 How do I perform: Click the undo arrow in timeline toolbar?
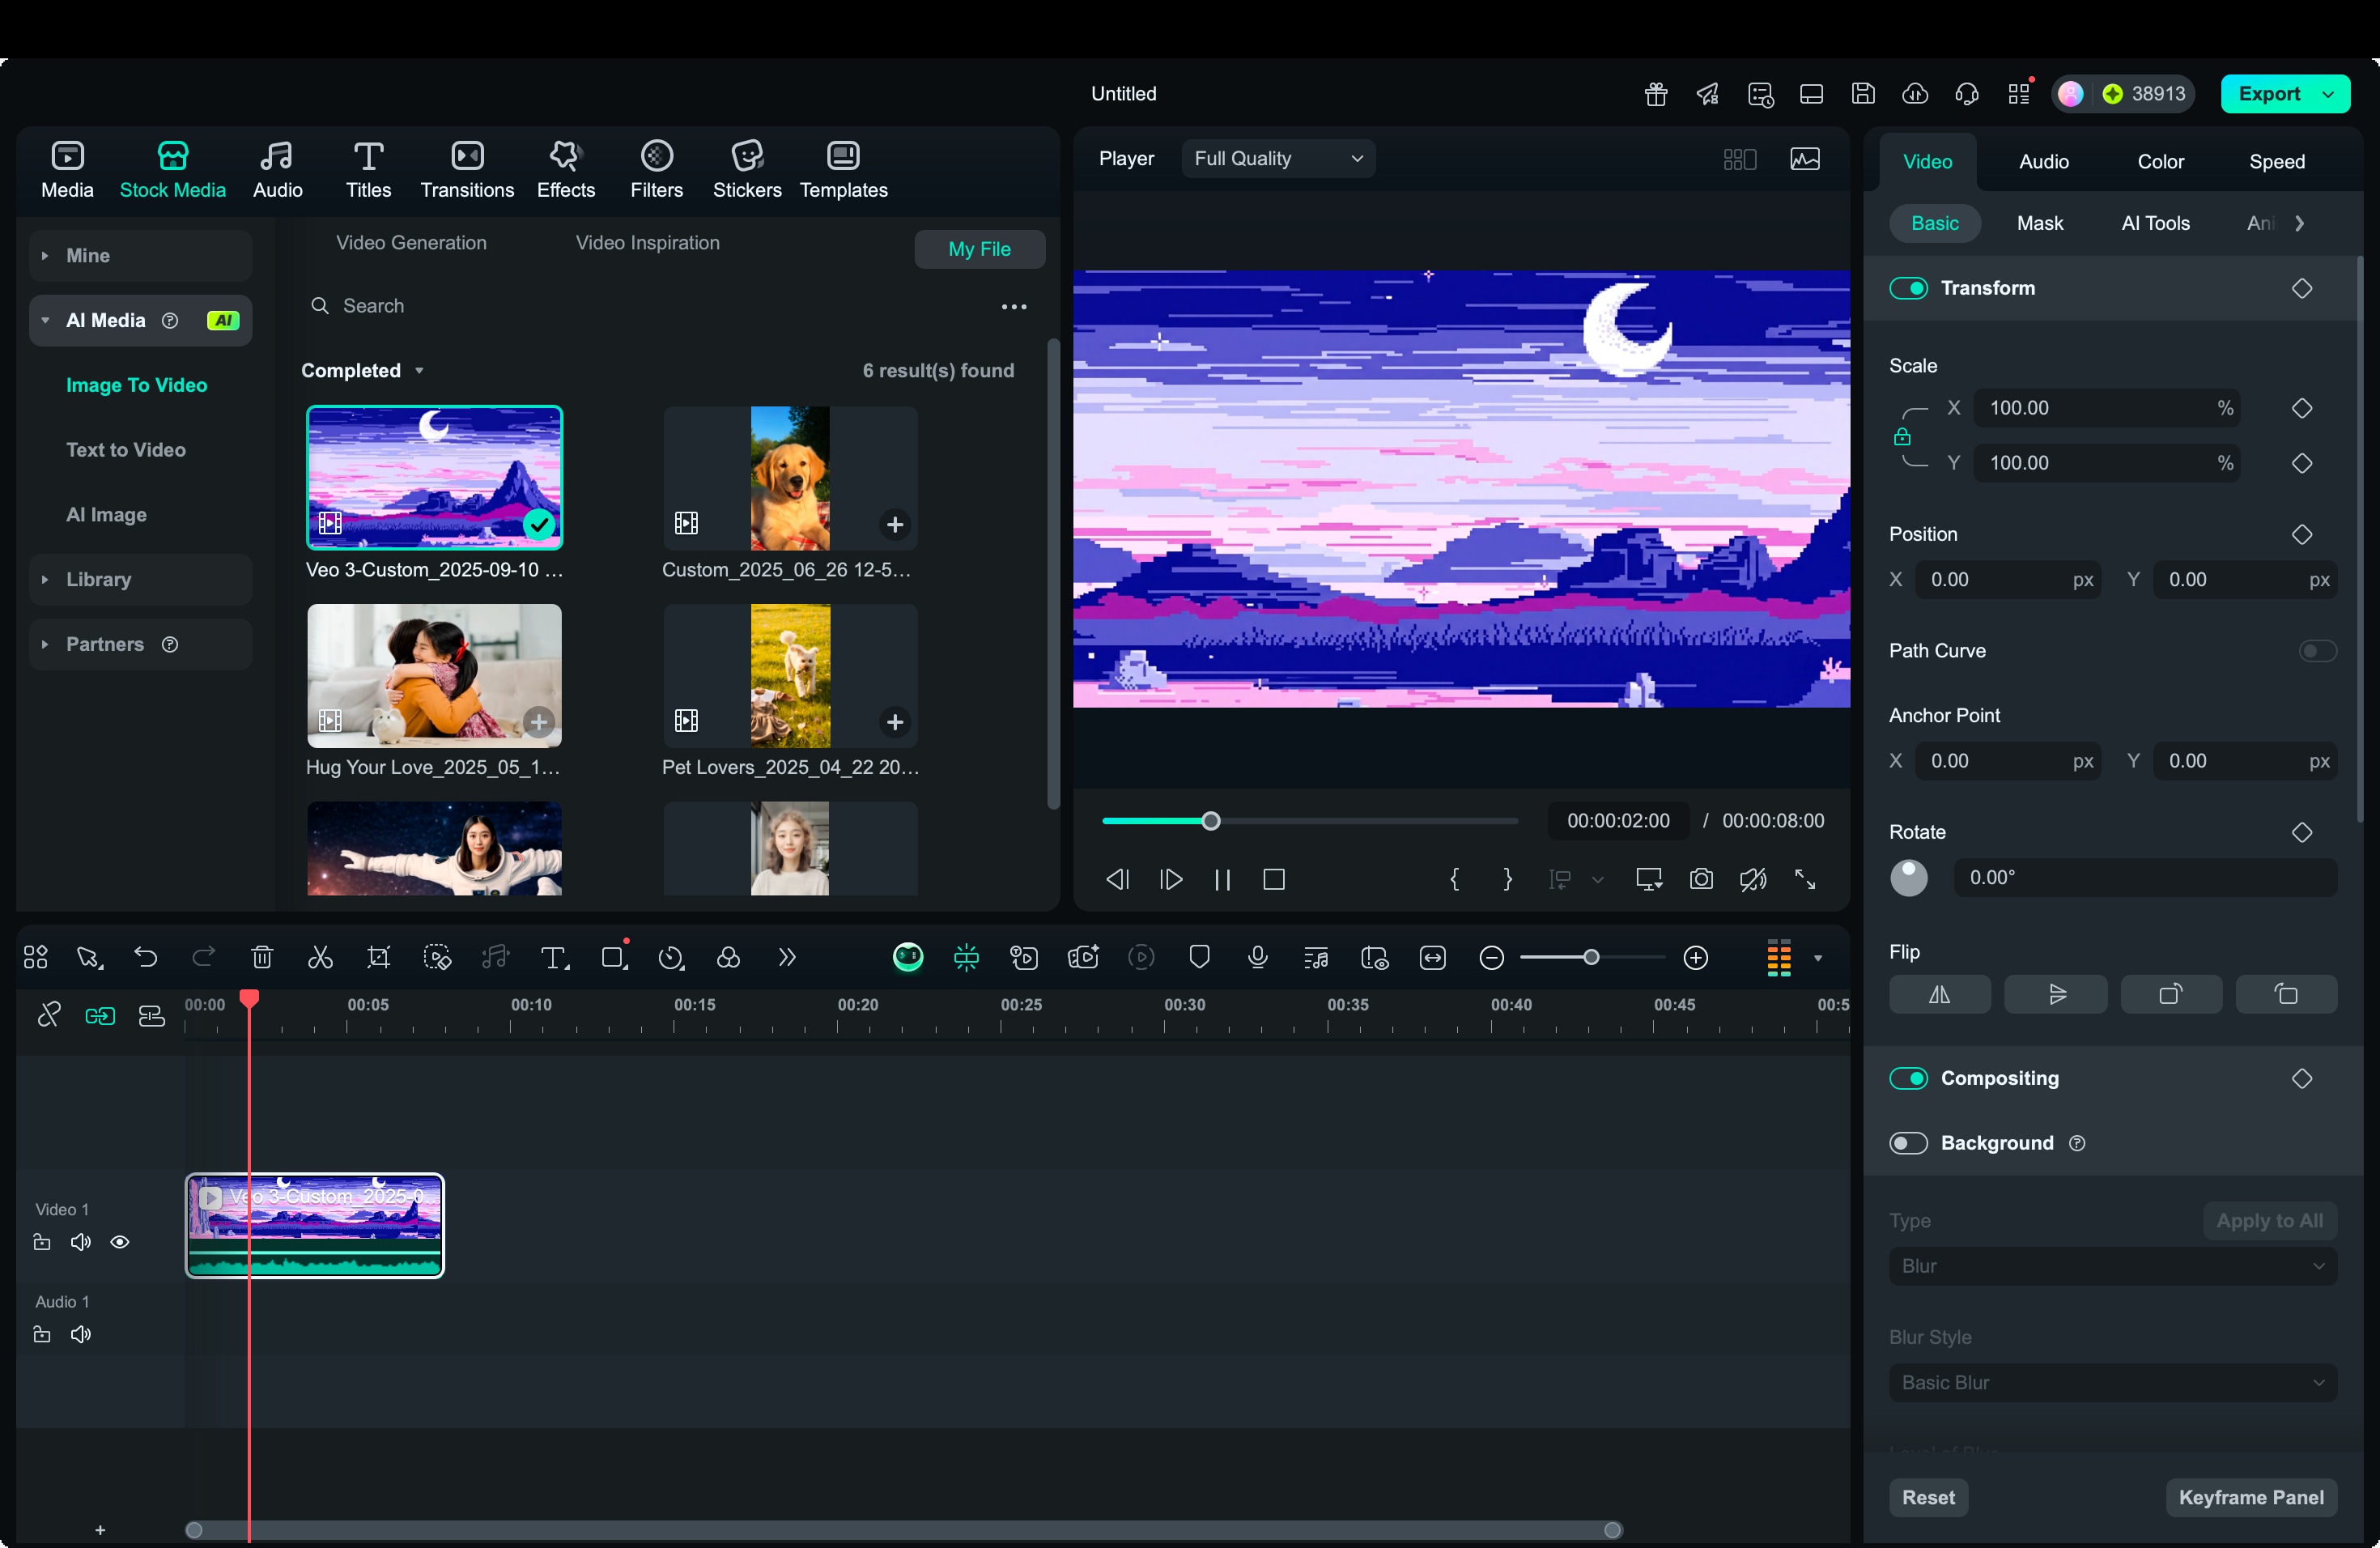[x=146, y=958]
